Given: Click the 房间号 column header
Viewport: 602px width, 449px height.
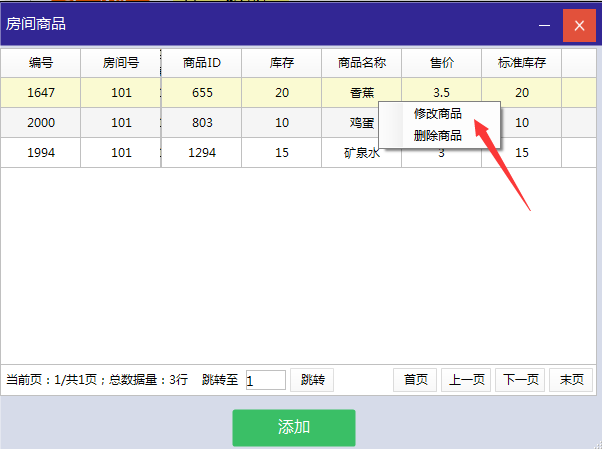Looking at the screenshot, I should pos(121,63).
